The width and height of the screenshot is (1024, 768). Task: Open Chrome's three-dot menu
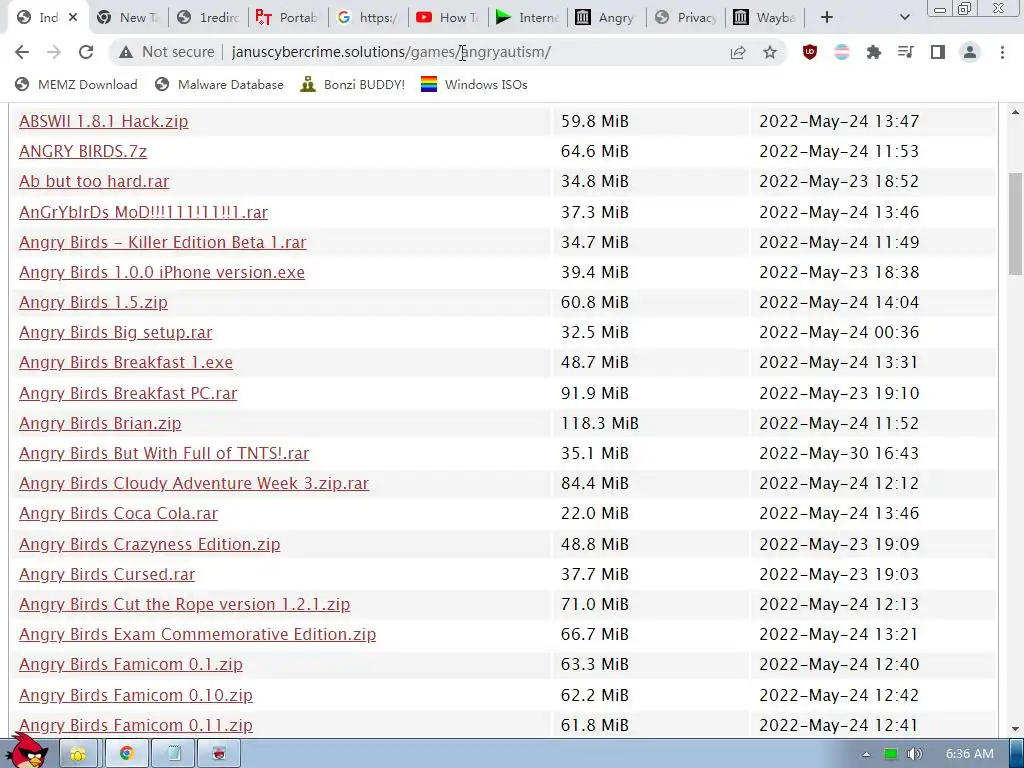pyautogui.click(x=1002, y=52)
